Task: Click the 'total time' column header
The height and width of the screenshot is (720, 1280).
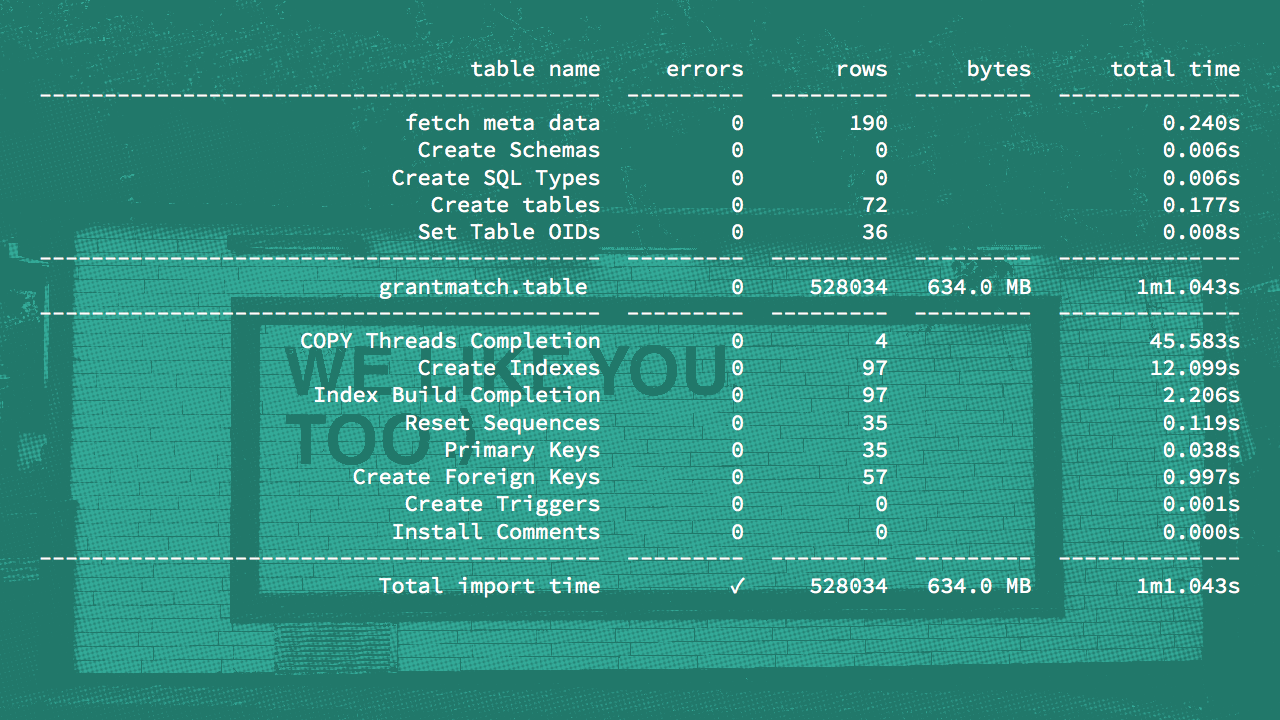Action: tap(1175, 69)
